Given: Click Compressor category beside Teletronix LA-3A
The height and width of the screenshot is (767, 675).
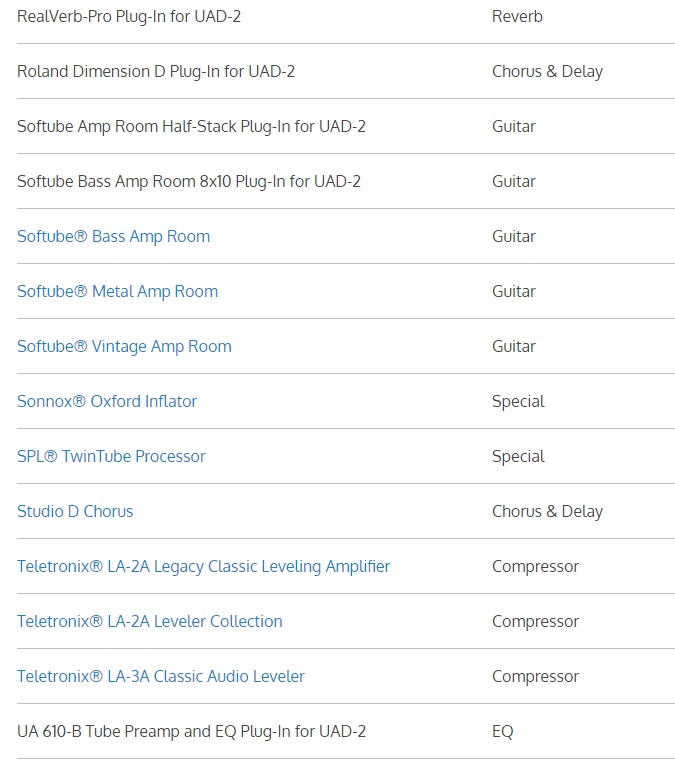Looking at the screenshot, I should pos(535,677).
